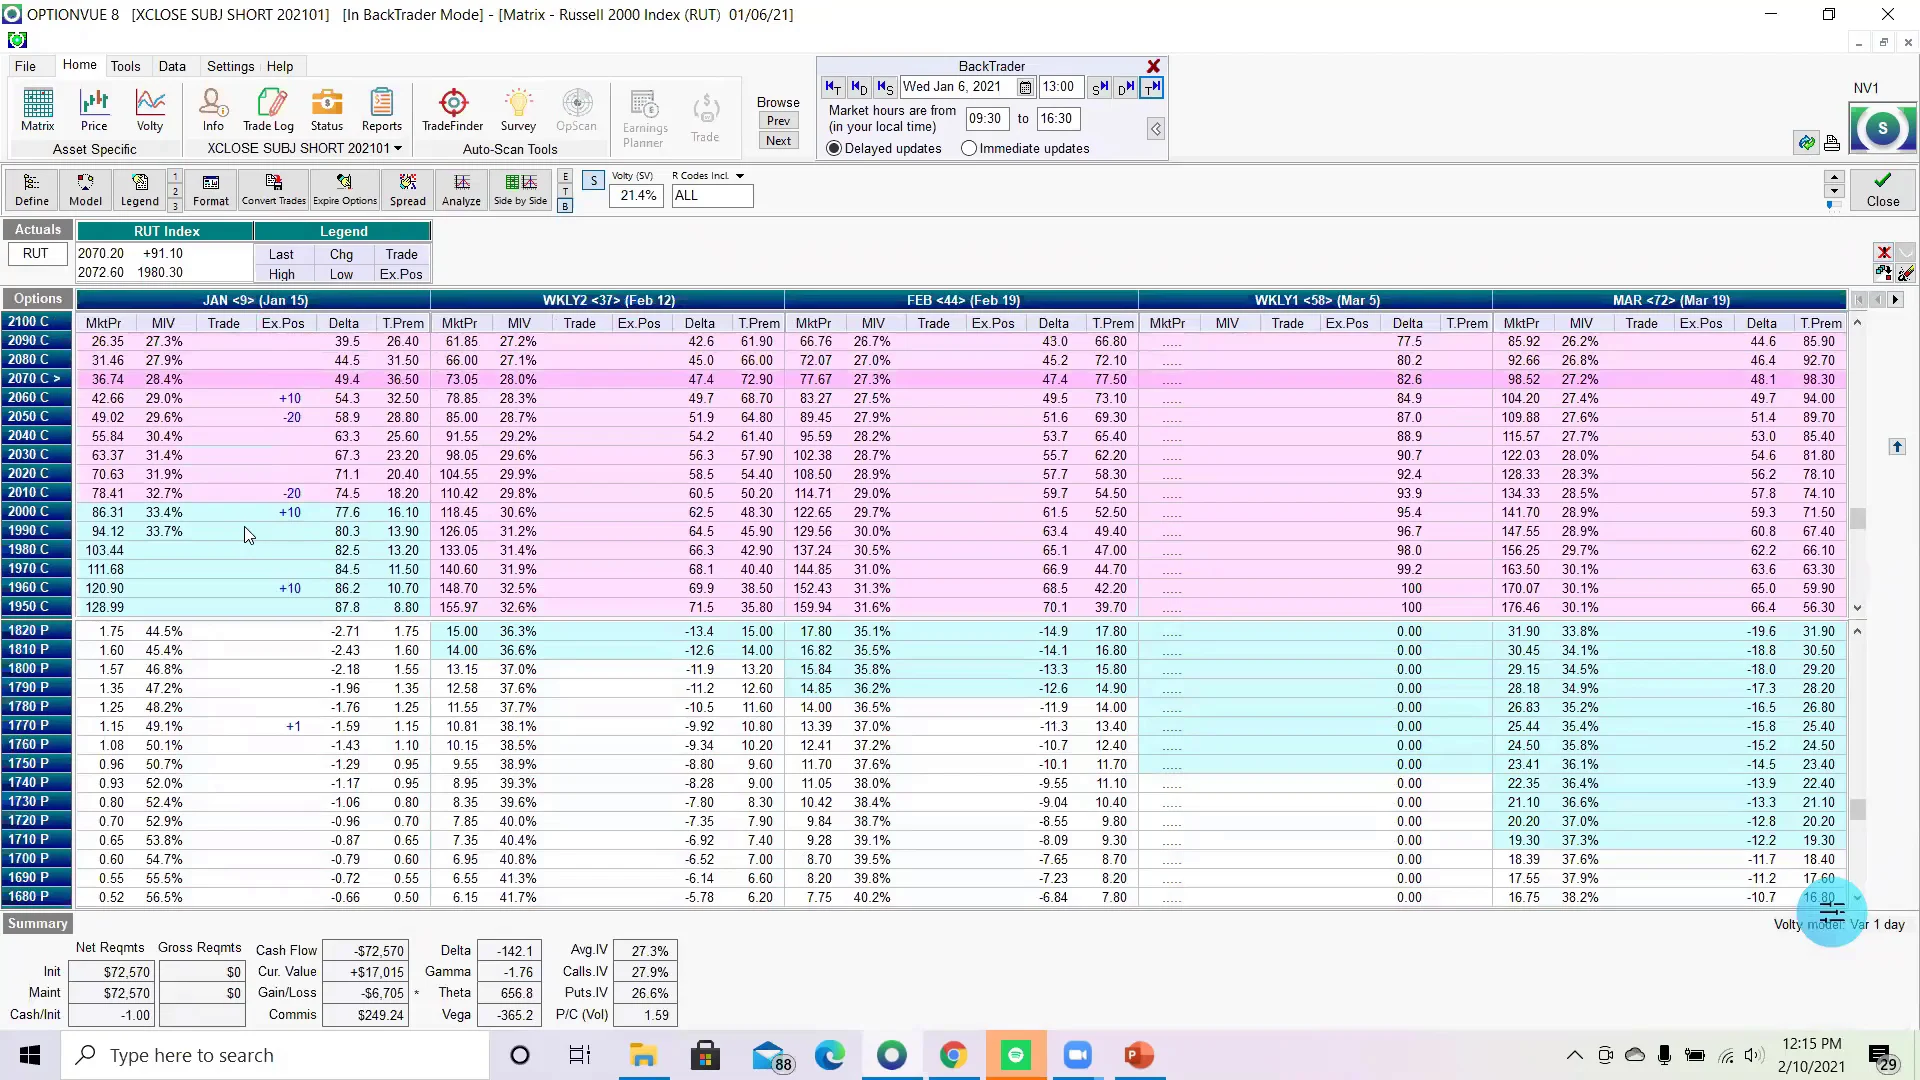Click the printer icon
Image resolution: width=1920 pixels, height=1080 pixels.
pos(1832,143)
